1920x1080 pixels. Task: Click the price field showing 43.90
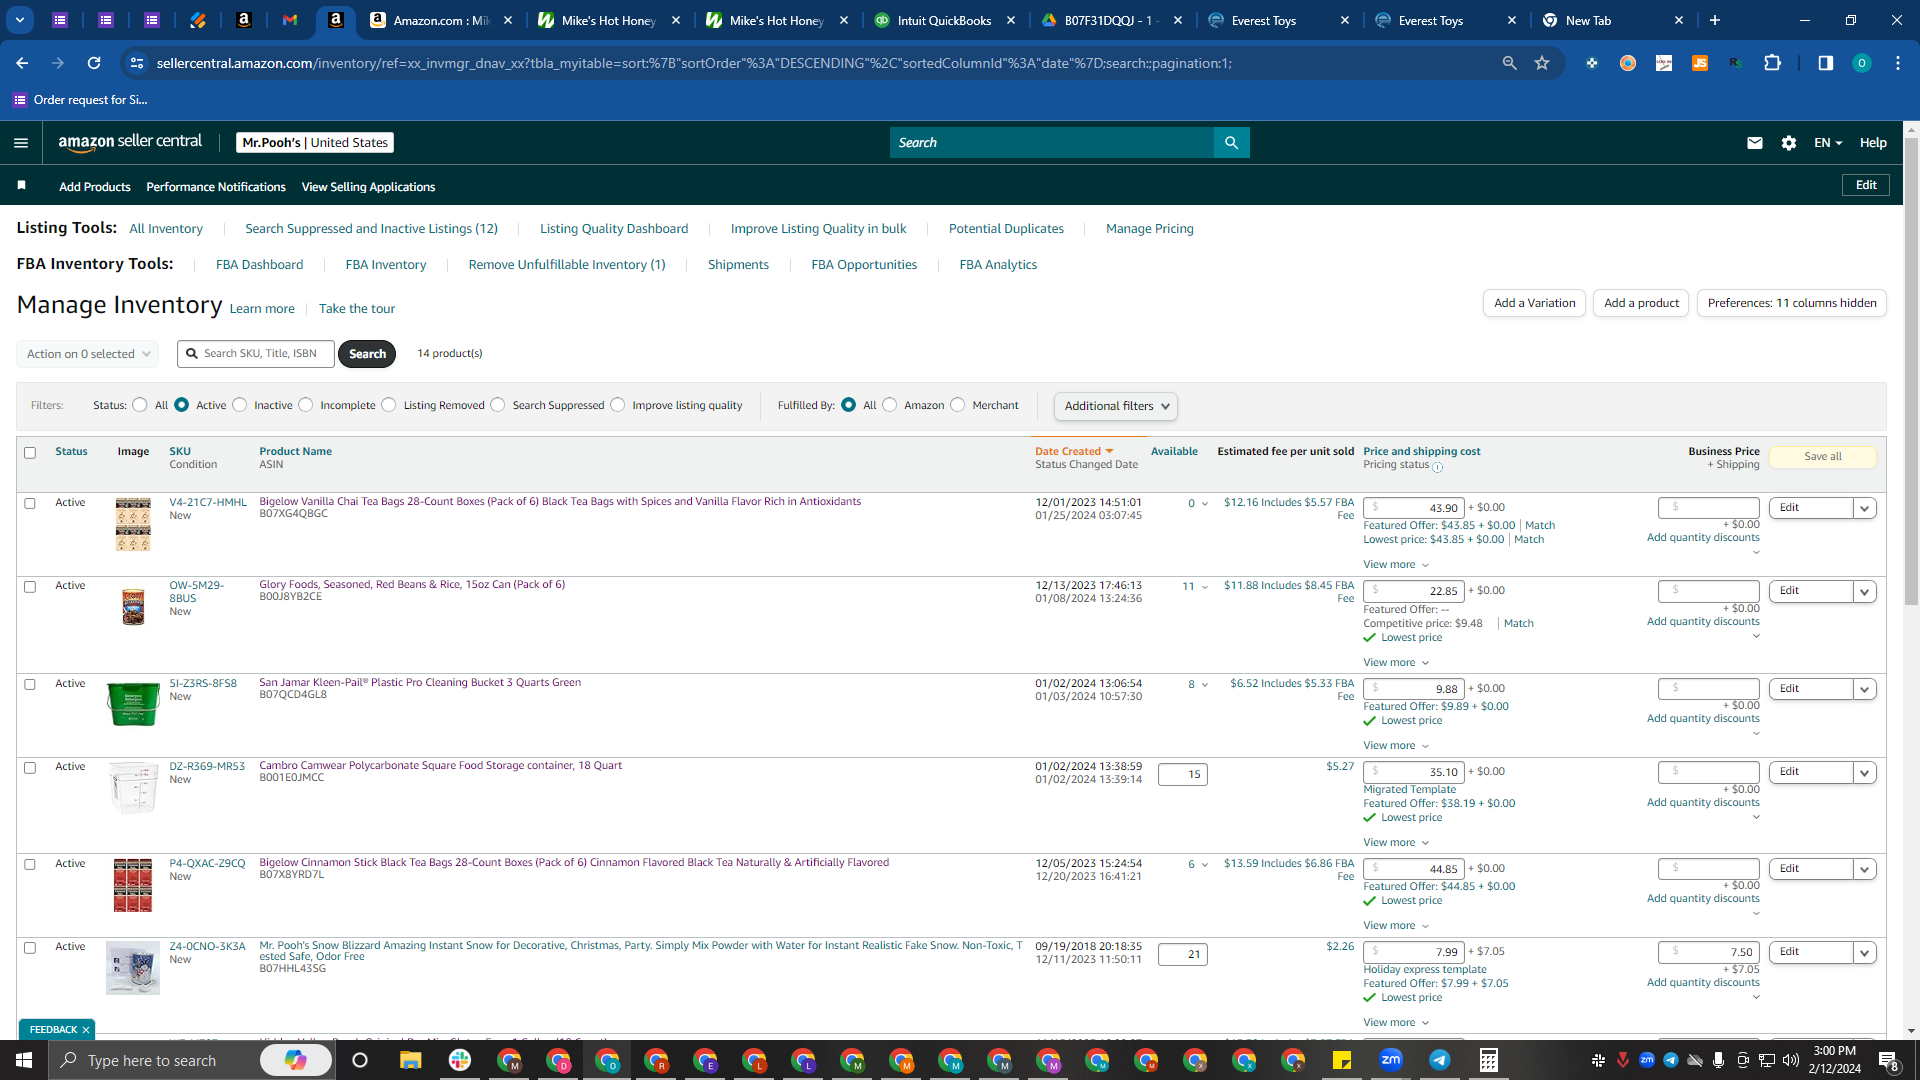[1414, 508]
